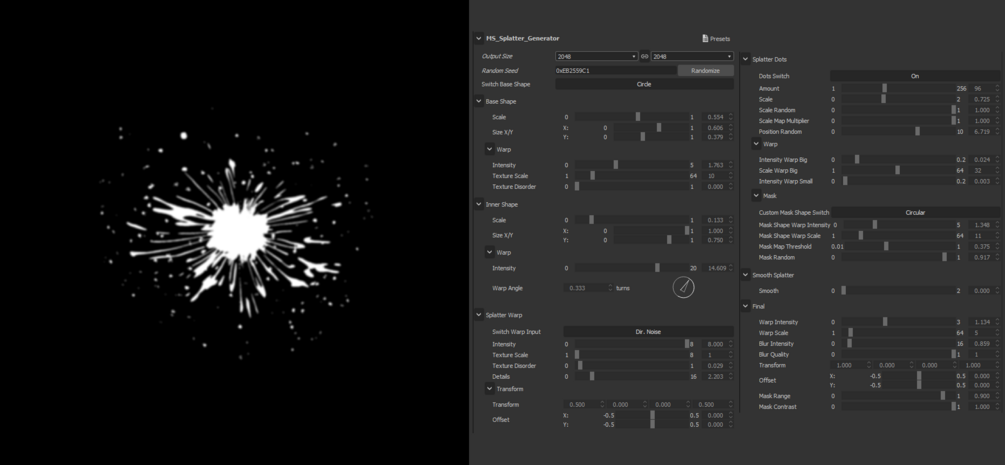Click the Amount value field 96

click(x=981, y=89)
